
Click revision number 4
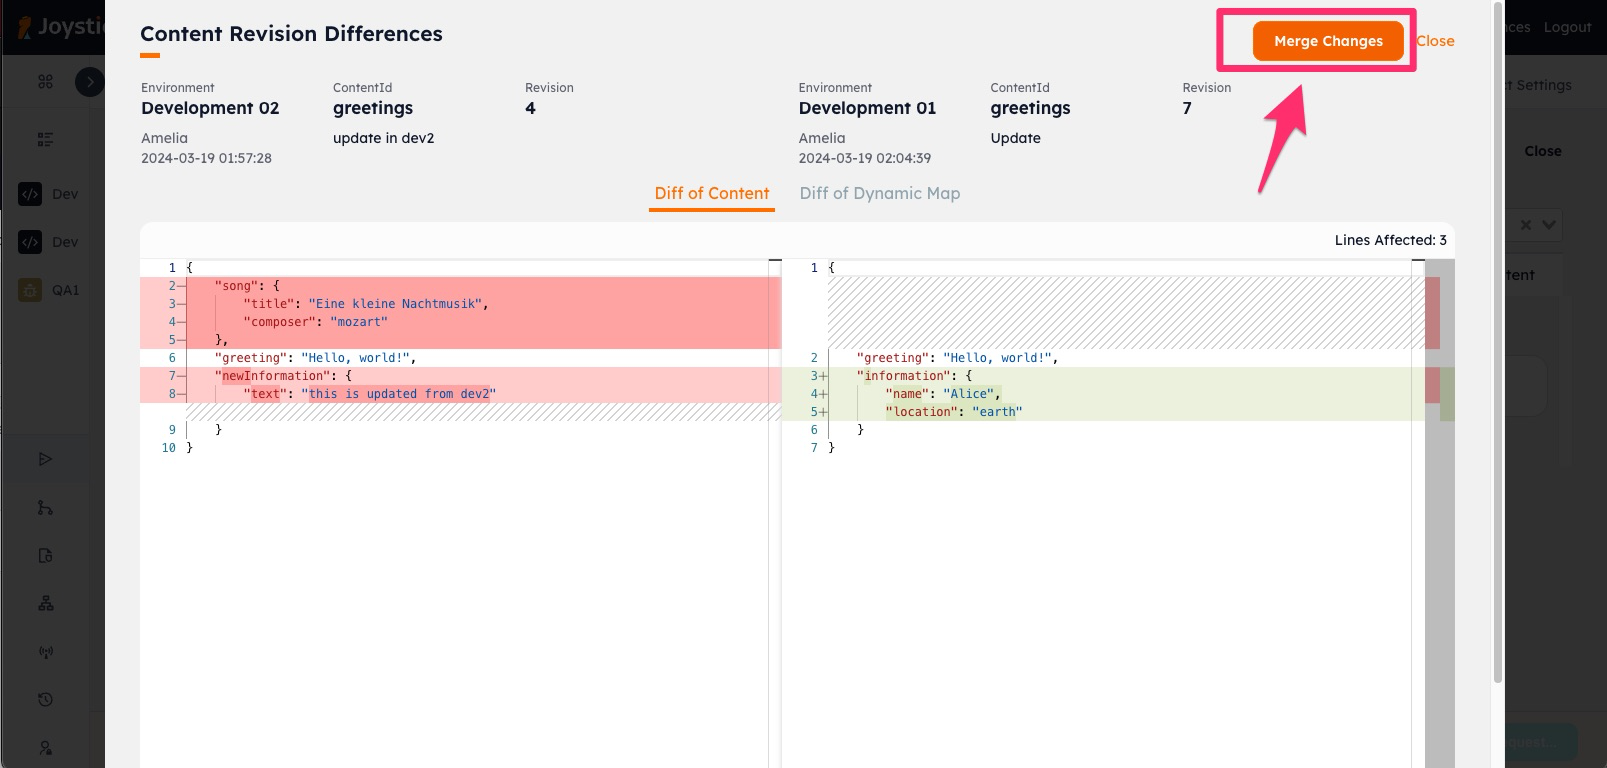530,108
